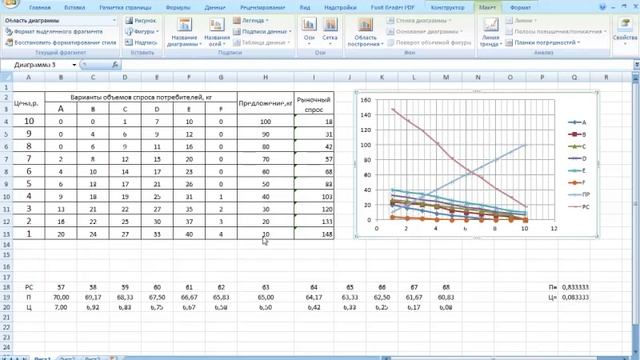Open the Вид ribbon tab
The width and height of the screenshot is (640, 360).
point(304,7)
